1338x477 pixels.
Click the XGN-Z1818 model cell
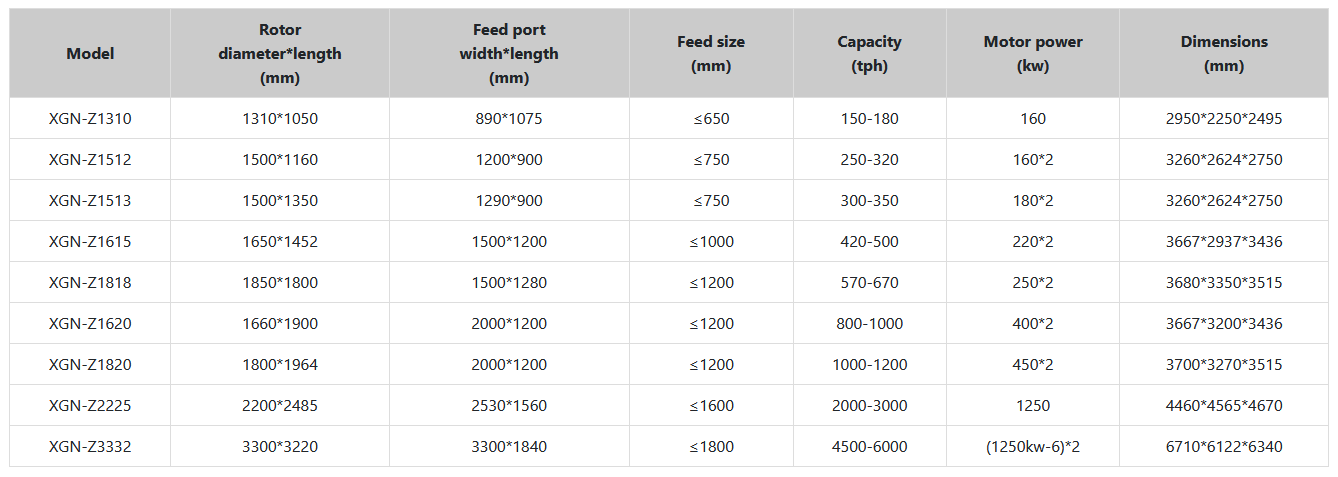pyautogui.click(x=90, y=283)
